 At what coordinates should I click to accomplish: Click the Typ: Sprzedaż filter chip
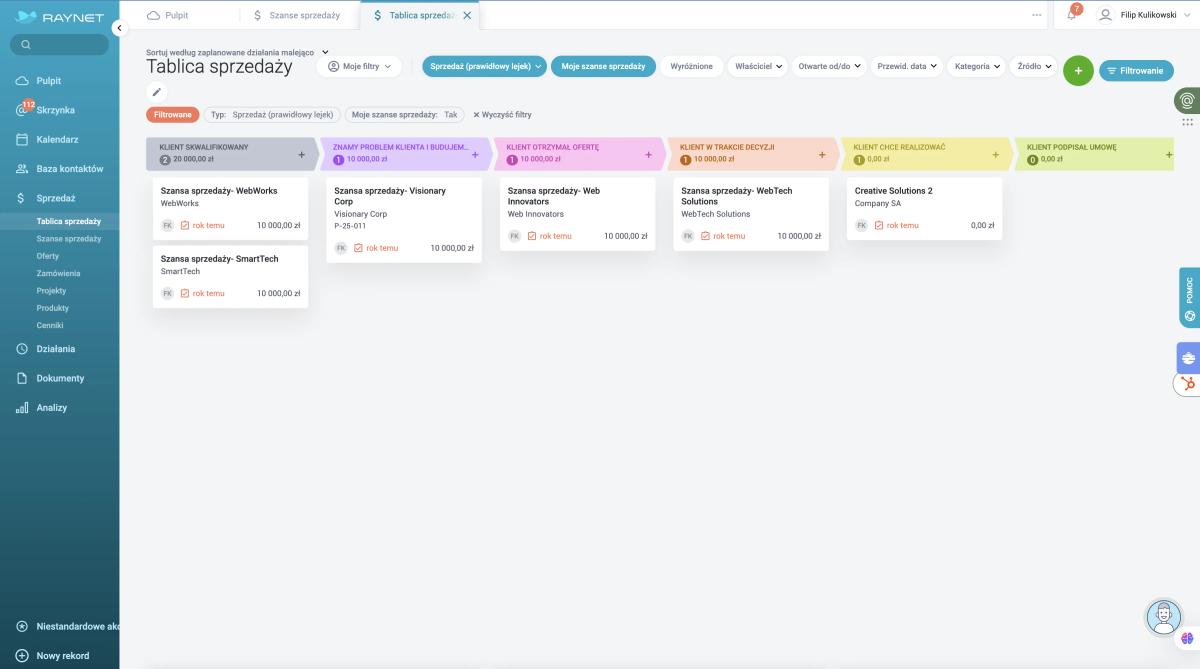[272, 115]
